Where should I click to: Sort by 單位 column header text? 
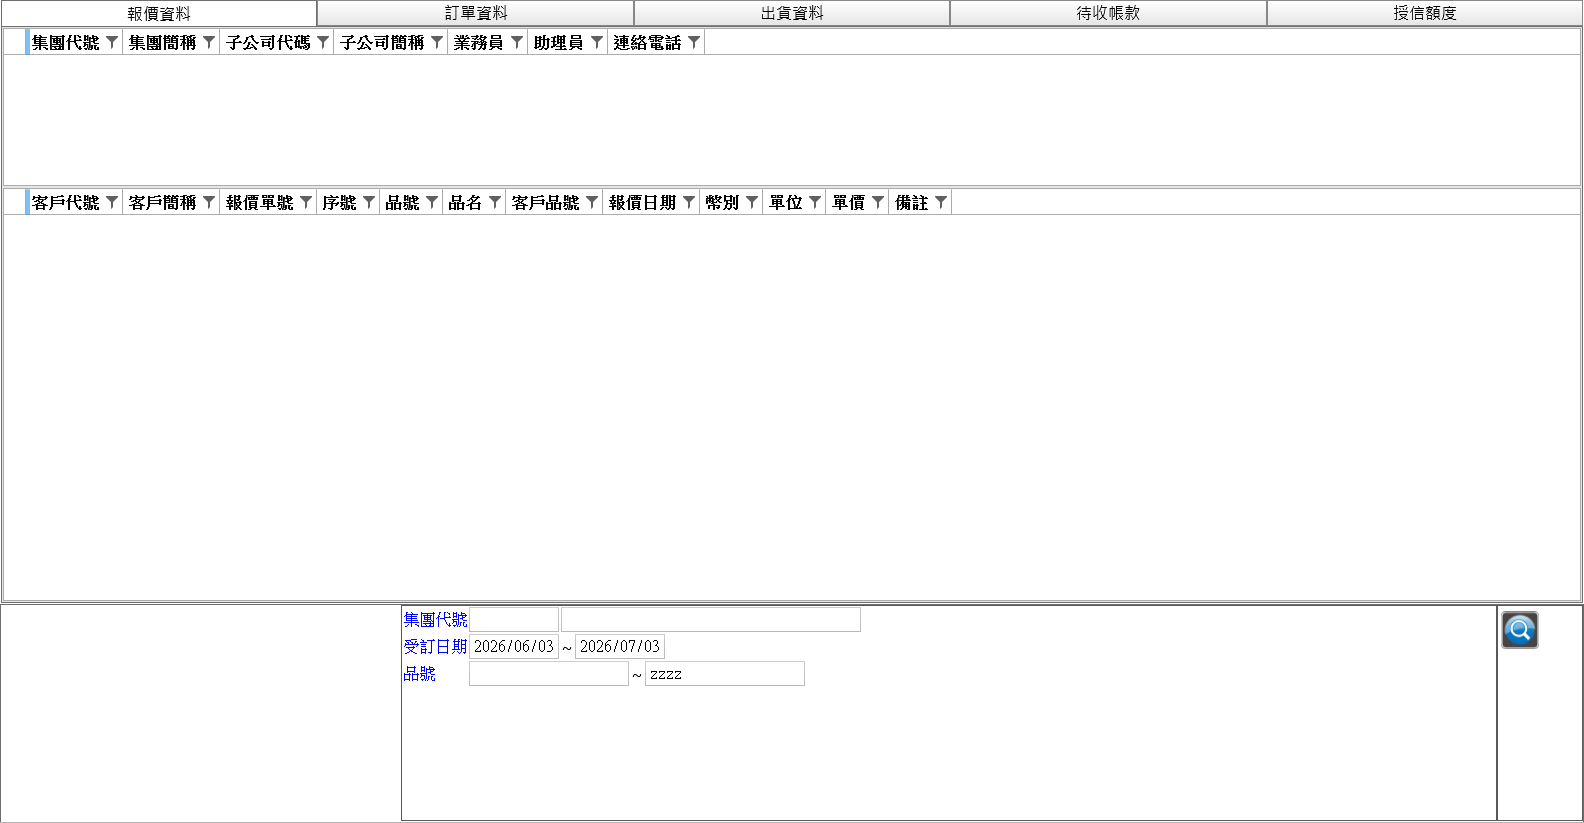(x=786, y=202)
